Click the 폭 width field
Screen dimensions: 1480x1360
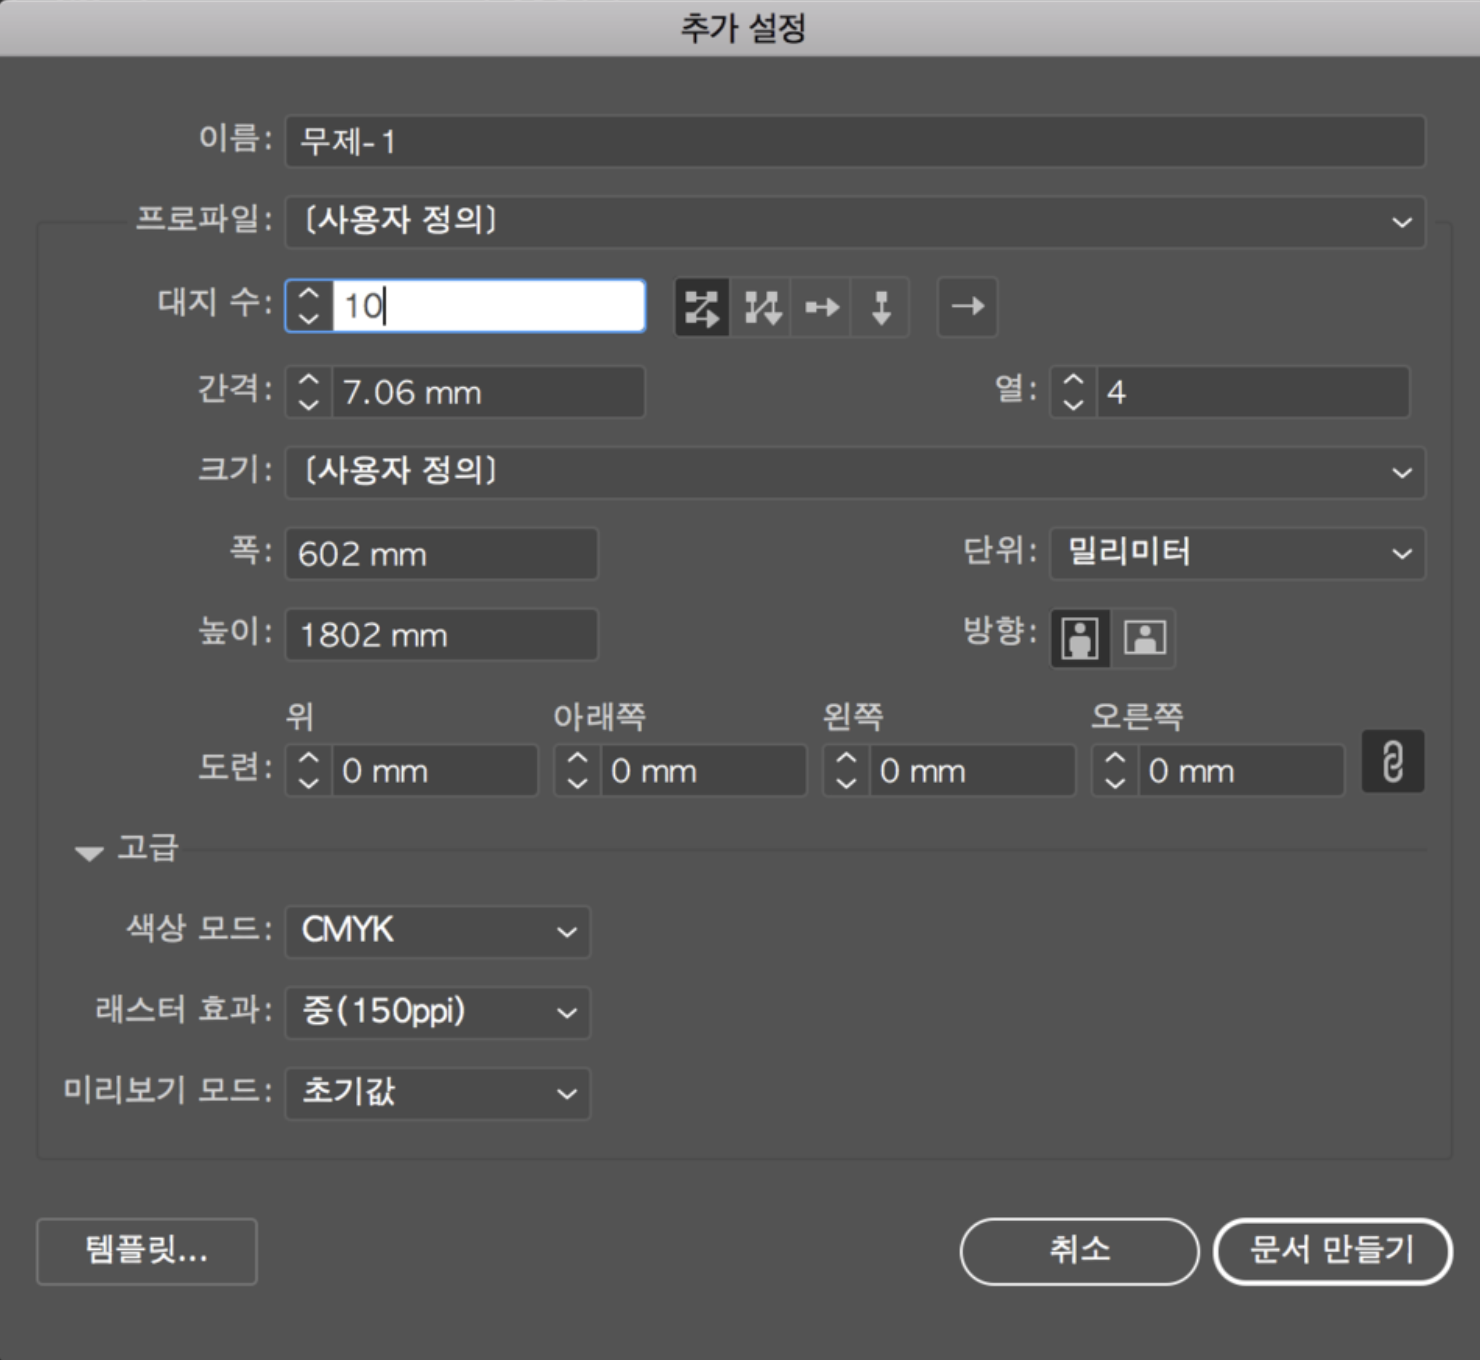click(x=442, y=554)
